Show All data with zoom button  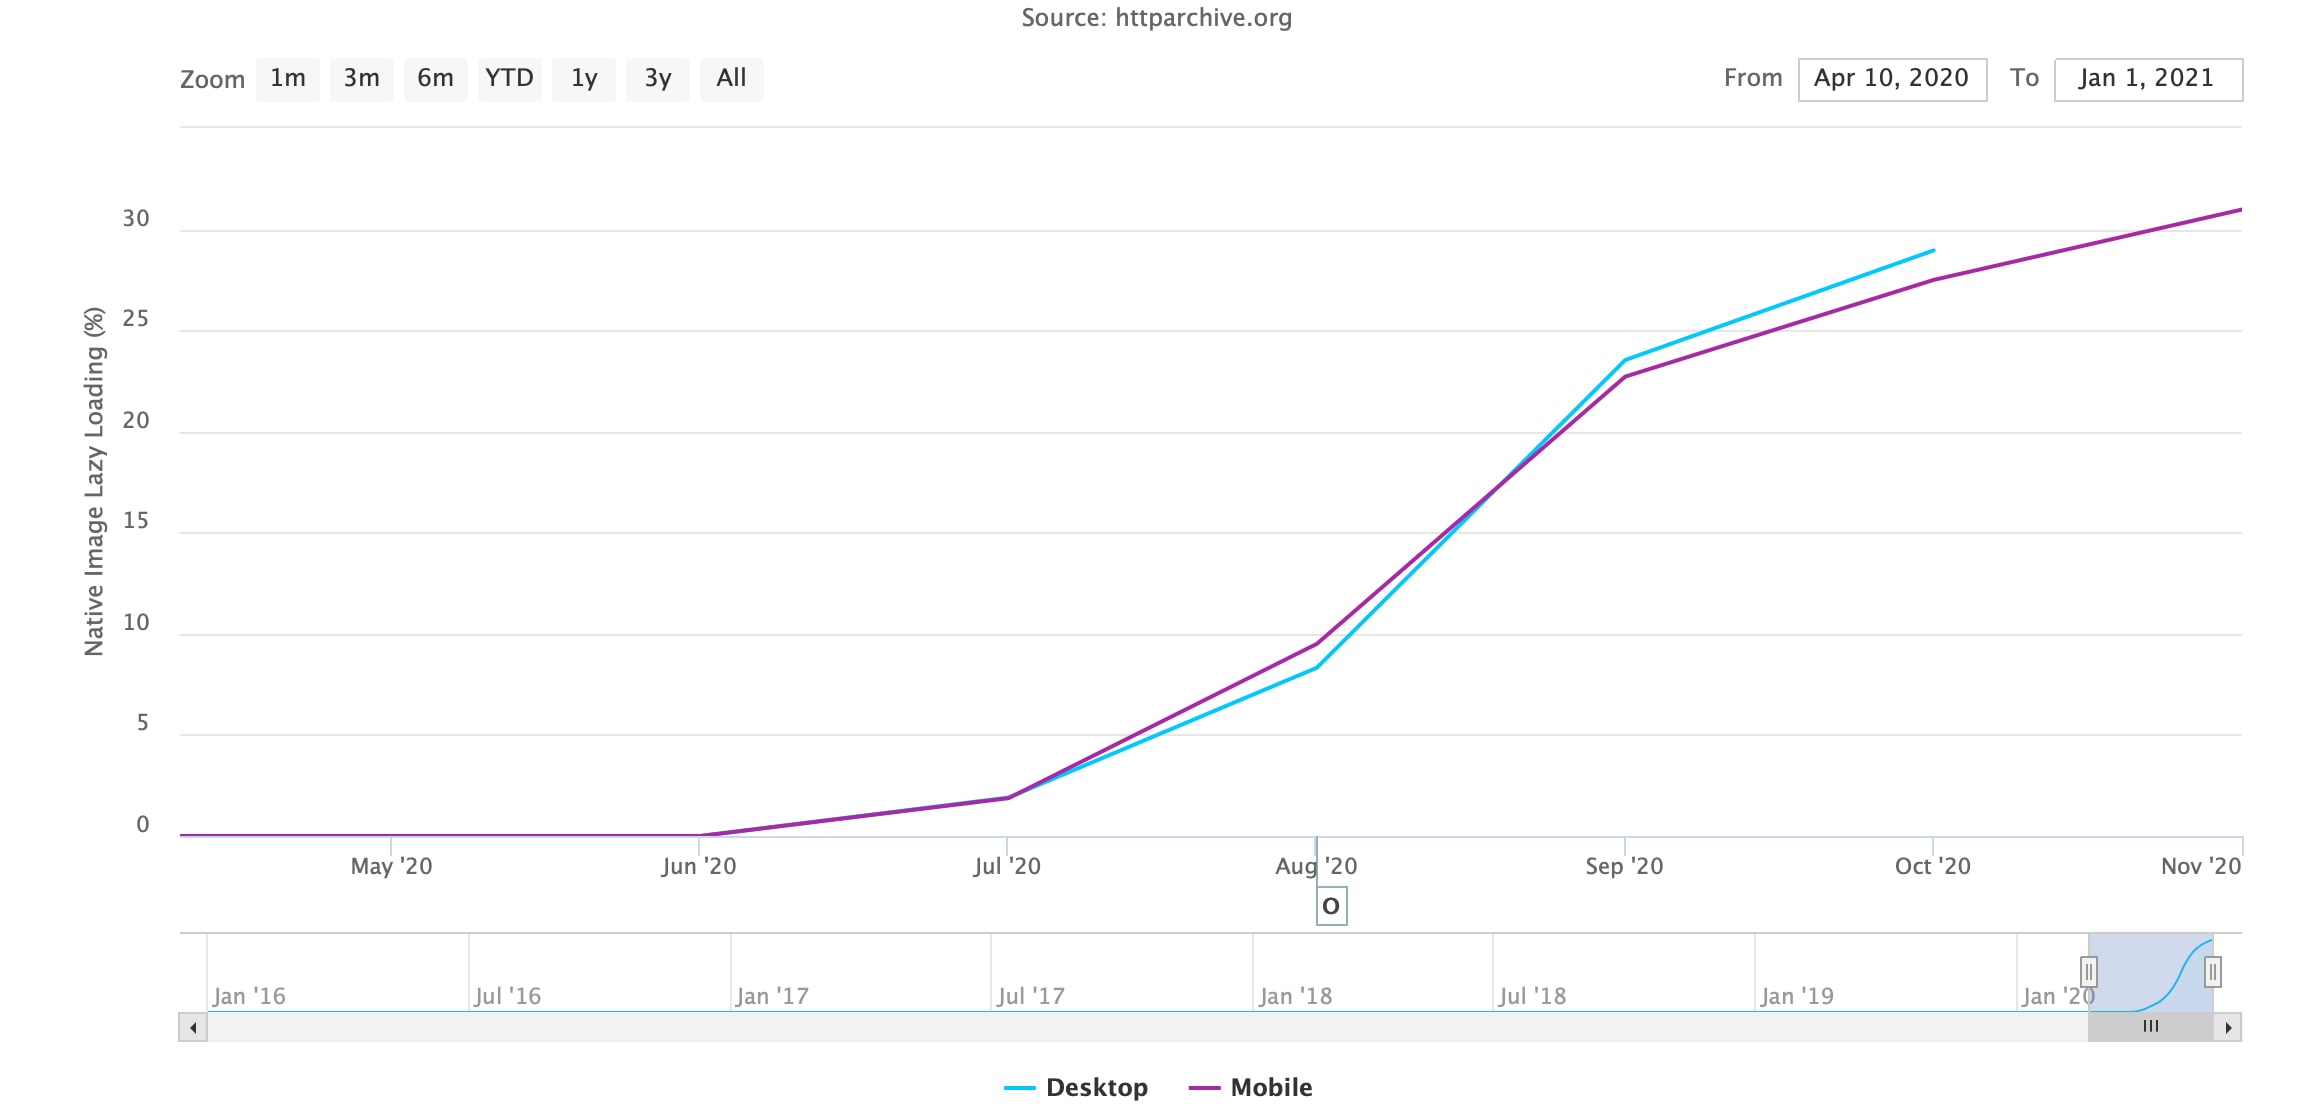pyautogui.click(x=731, y=79)
